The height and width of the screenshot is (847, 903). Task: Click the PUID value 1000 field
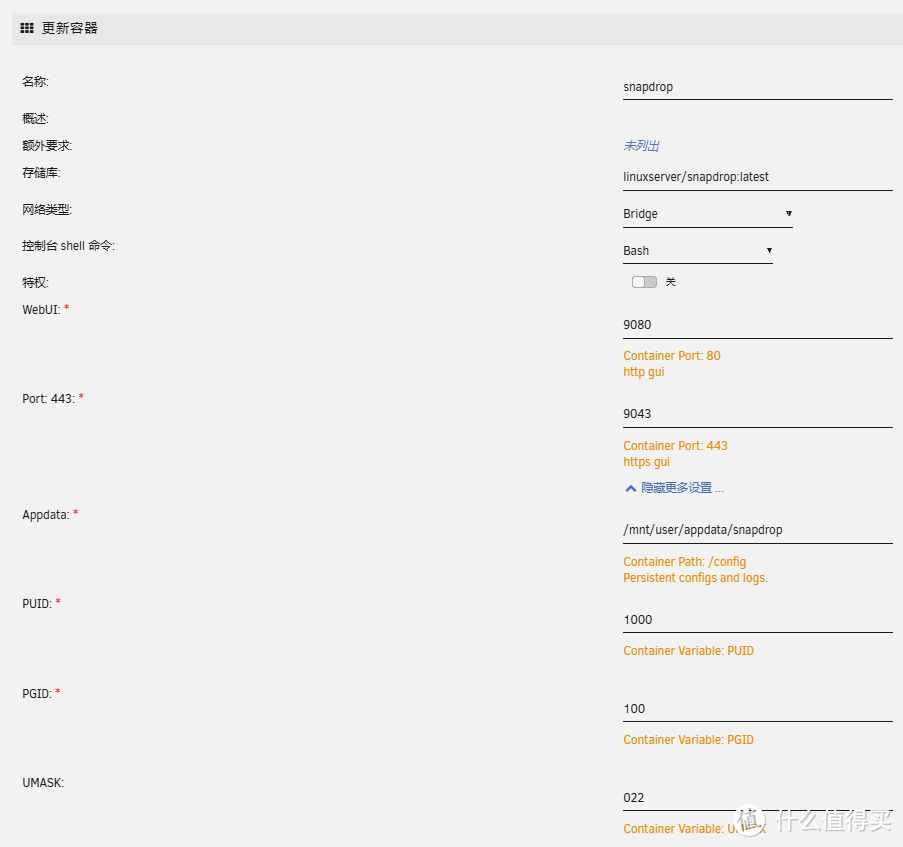tap(757, 620)
